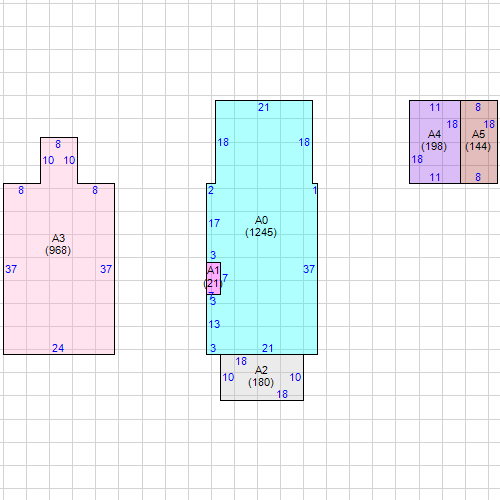Click the 7 dimension right of A1
This screenshot has width=500, height=500.
[225, 278]
